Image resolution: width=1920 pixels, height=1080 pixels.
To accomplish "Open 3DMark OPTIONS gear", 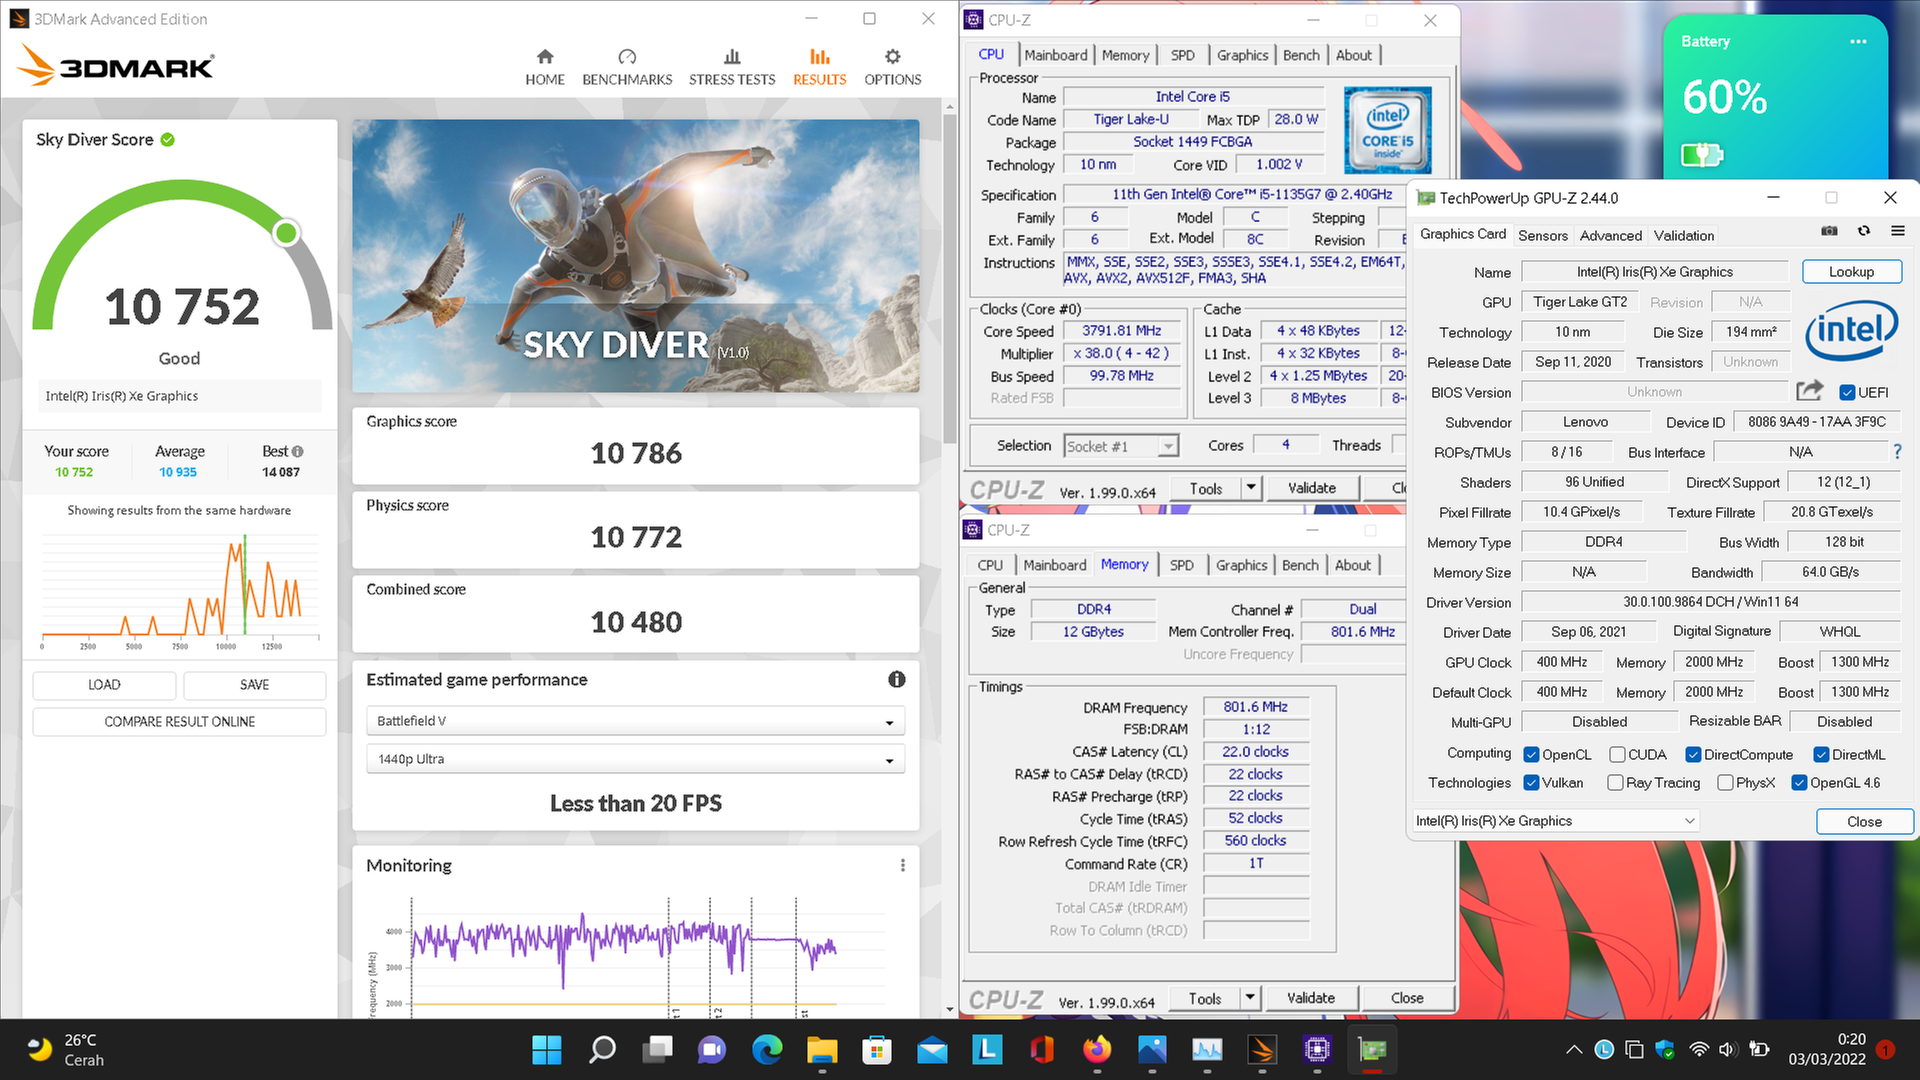I will coord(892,67).
